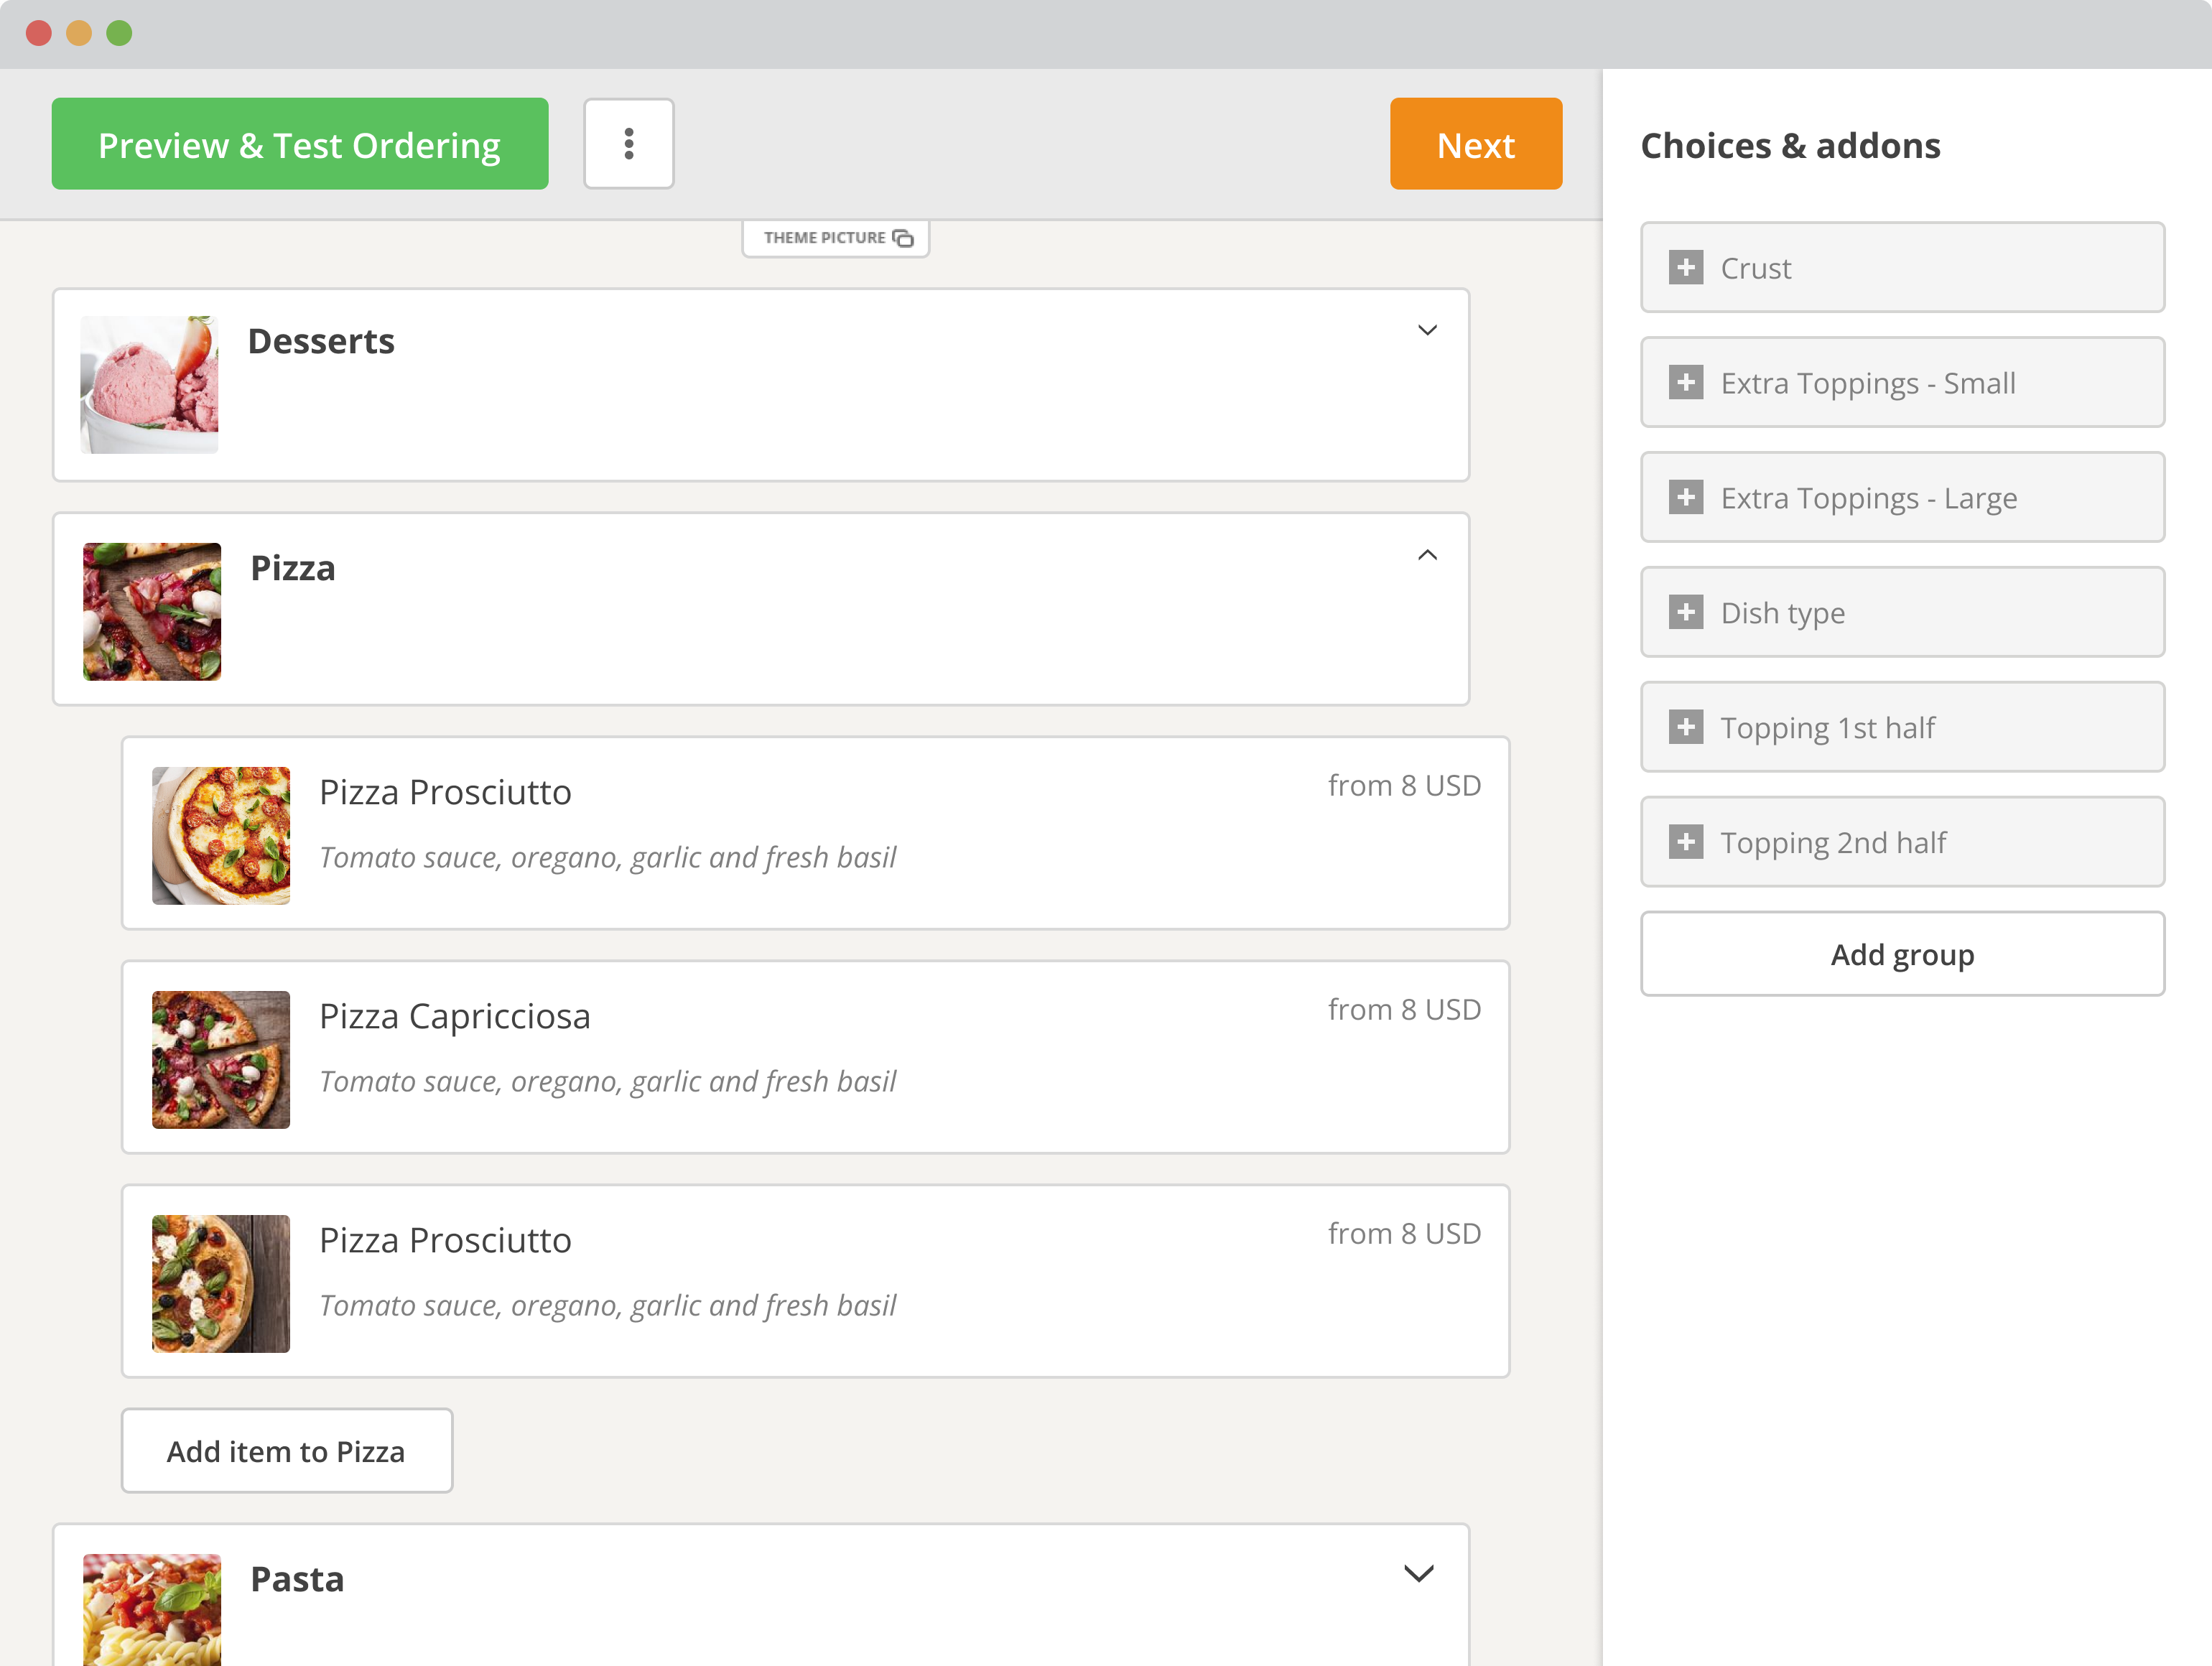Click the Theme Picture copy icon
This screenshot has height=1666, width=2212.
pos(904,238)
